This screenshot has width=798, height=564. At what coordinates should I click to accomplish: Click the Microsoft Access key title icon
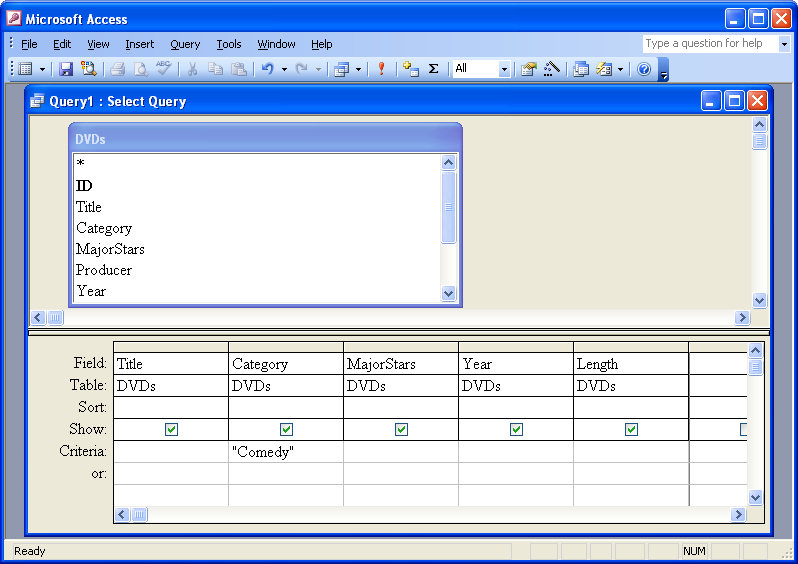pos(14,19)
